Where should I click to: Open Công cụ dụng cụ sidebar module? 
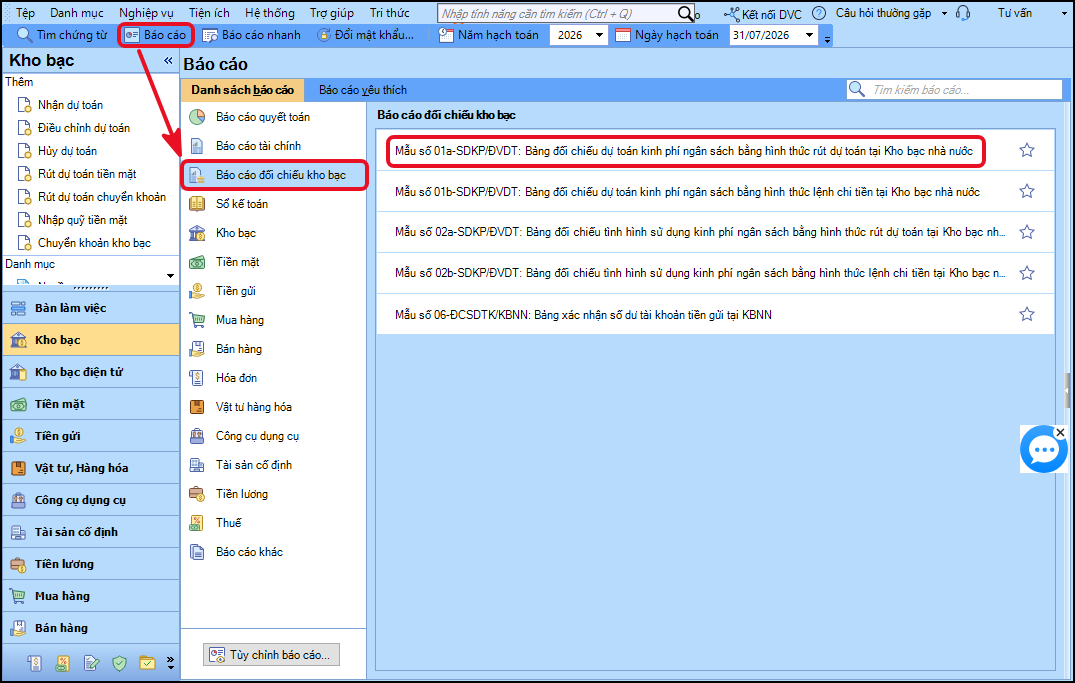point(90,500)
